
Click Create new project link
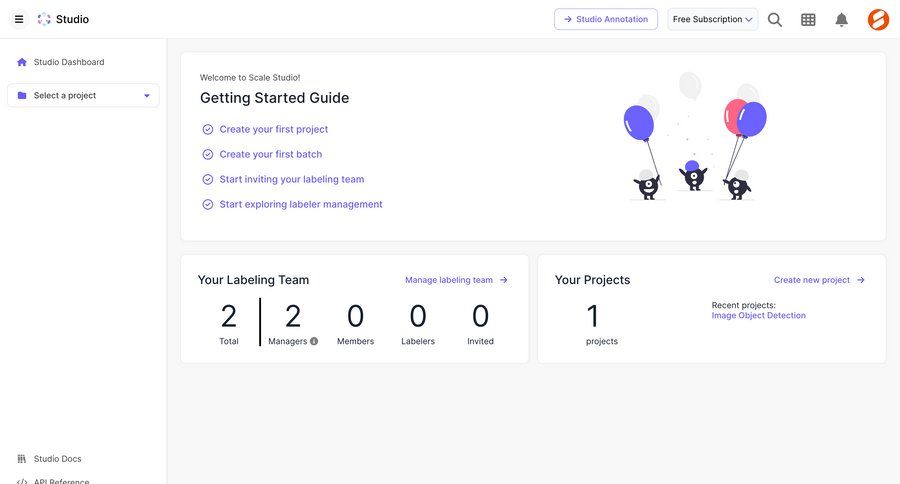point(812,280)
